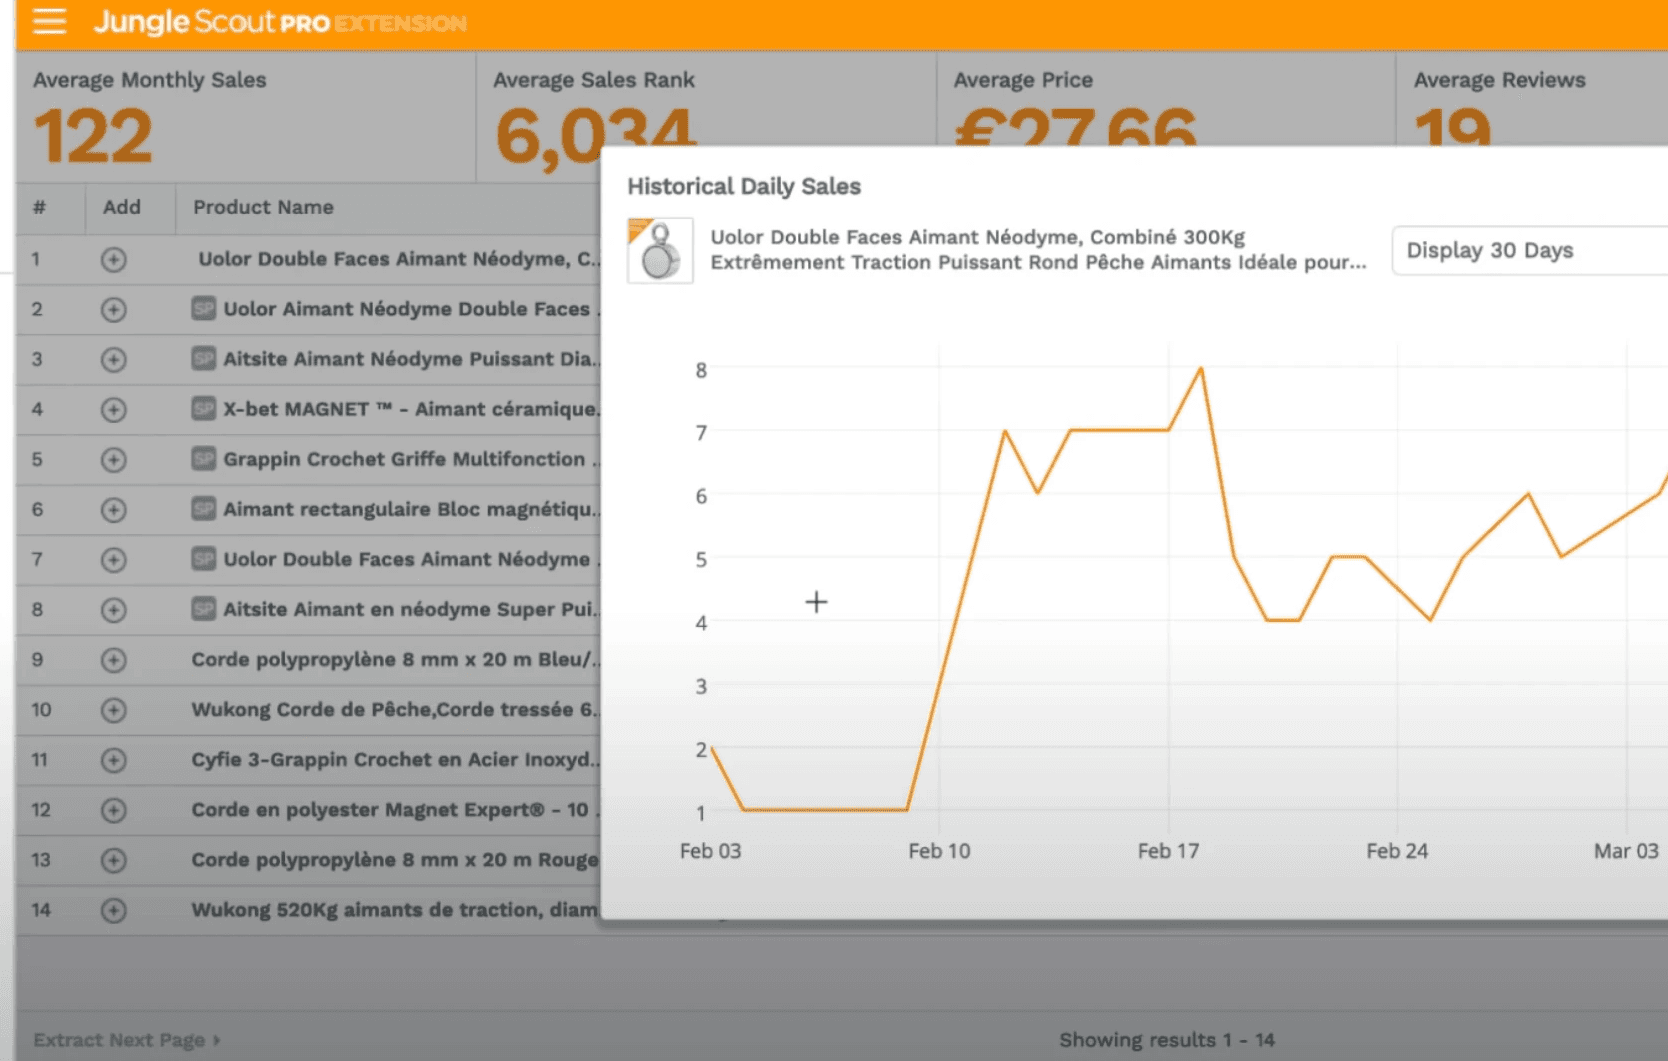Click the chart peak of 8 sales
This screenshot has height=1061, width=1668.
(x=1201, y=369)
